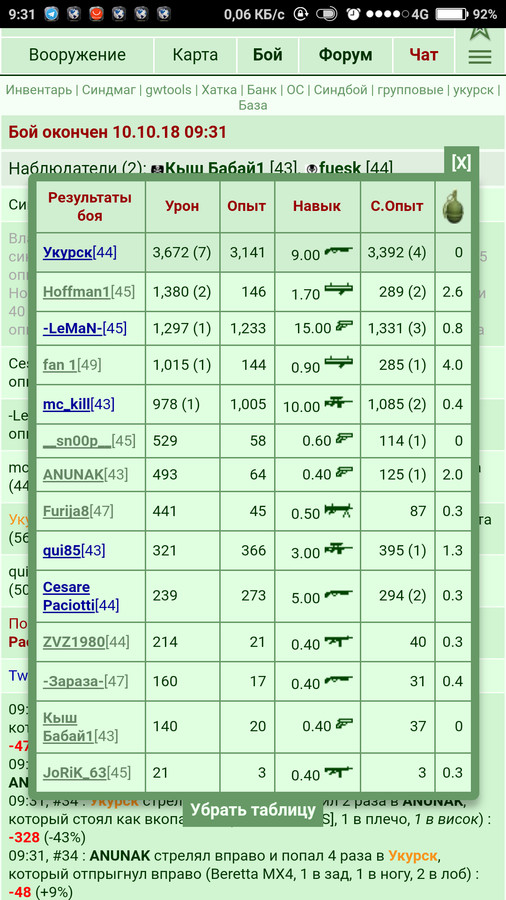Open the gwtools link
Screen dimensions: 506x900
tap(170, 90)
